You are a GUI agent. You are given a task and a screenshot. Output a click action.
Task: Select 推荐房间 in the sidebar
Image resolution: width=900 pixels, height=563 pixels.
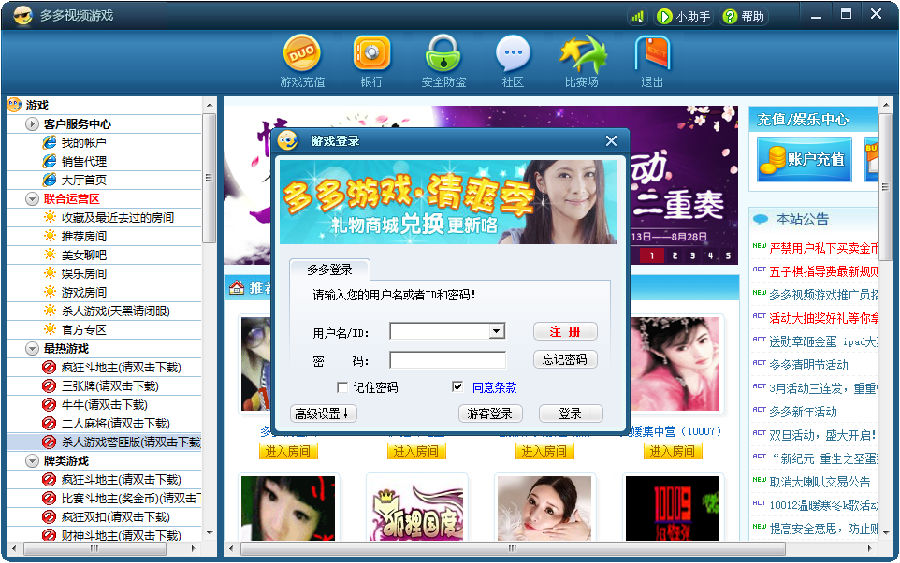point(84,236)
